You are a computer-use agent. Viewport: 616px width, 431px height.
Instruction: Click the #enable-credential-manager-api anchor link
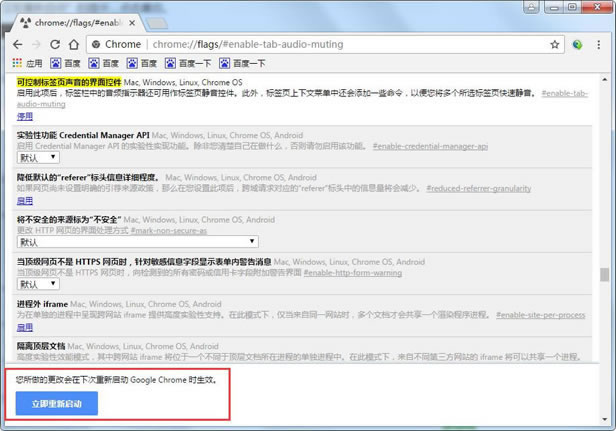tap(430, 146)
